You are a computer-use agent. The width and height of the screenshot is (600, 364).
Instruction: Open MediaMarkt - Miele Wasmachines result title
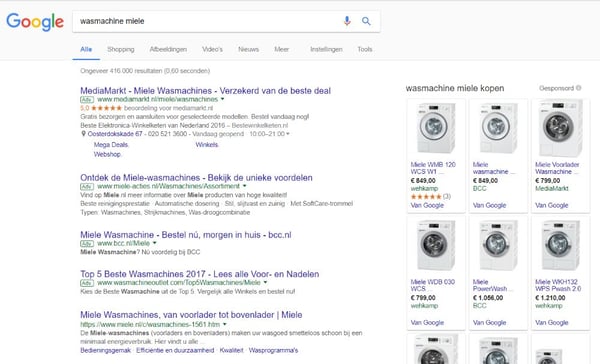(205, 91)
